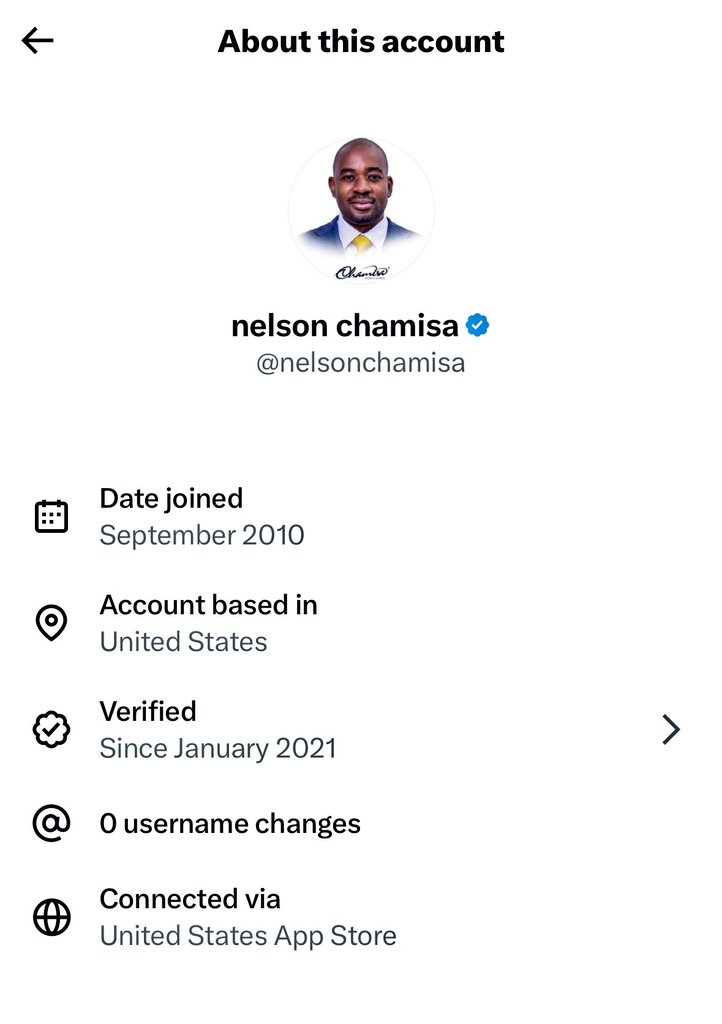Viewport: 722px width, 1024px height.
Task: Click 'United States App Store' text
Action: tap(248, 936)
